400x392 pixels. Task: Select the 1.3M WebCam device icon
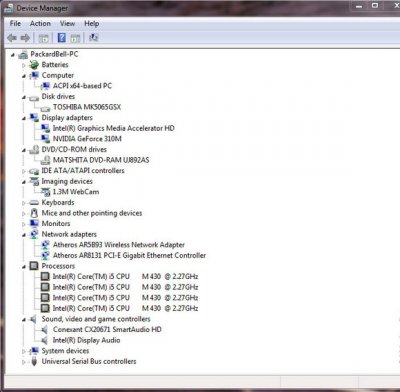pyautogui.click(x=45, y=192)
